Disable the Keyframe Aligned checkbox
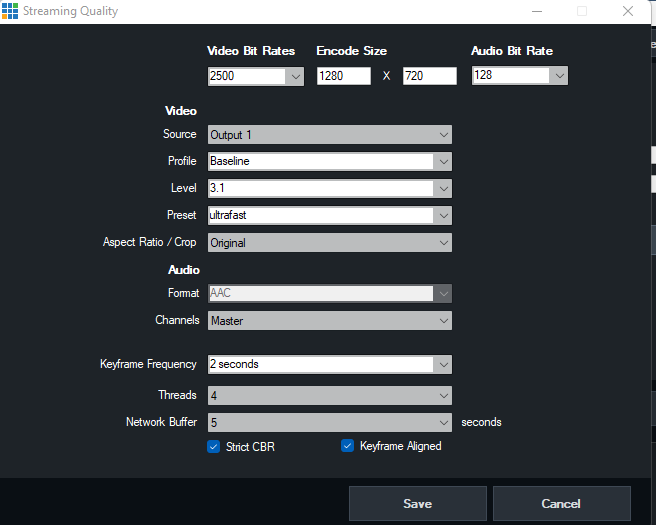 tap(348, 446)
